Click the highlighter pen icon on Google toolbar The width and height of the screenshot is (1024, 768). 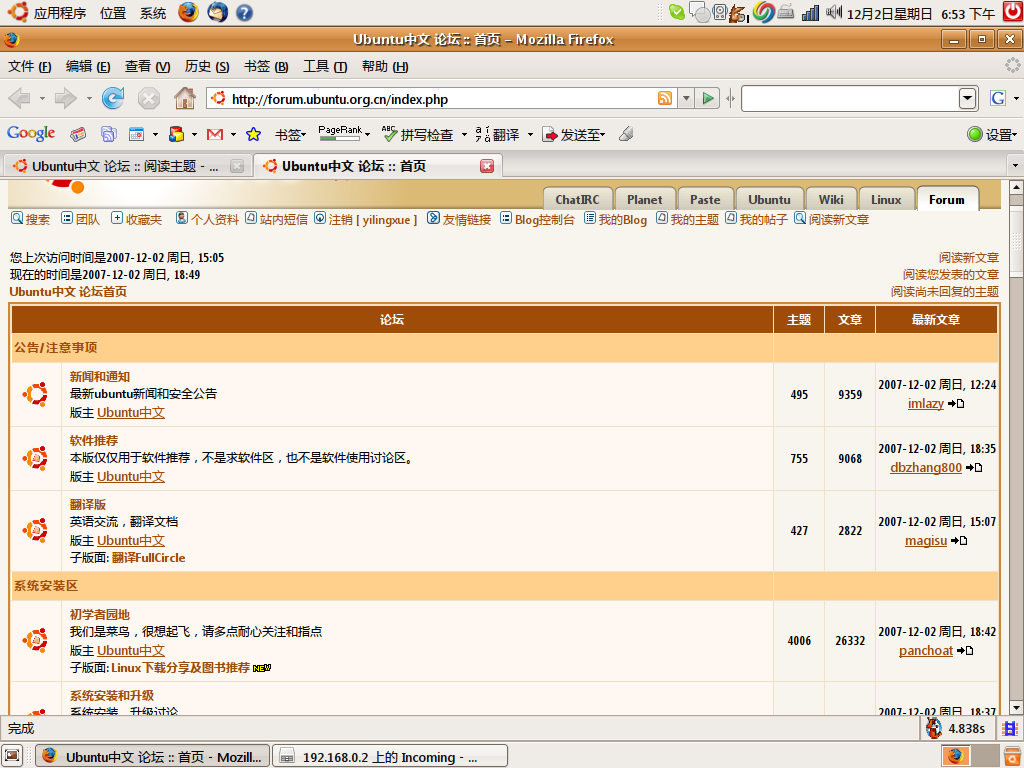[626, 135]
